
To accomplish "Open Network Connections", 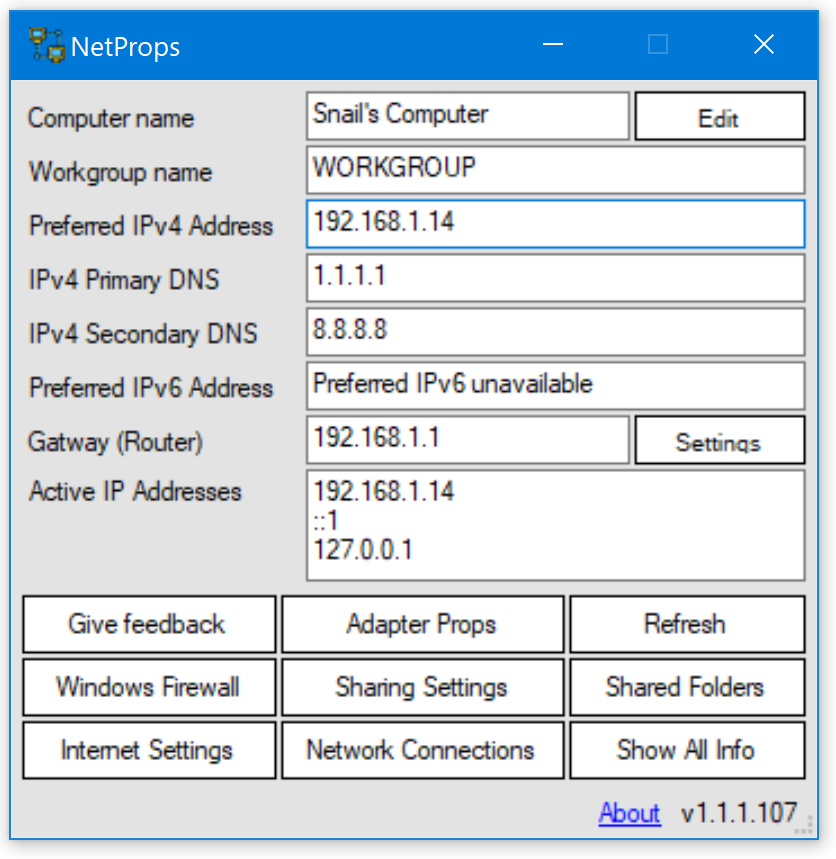I will coord(422,750).
